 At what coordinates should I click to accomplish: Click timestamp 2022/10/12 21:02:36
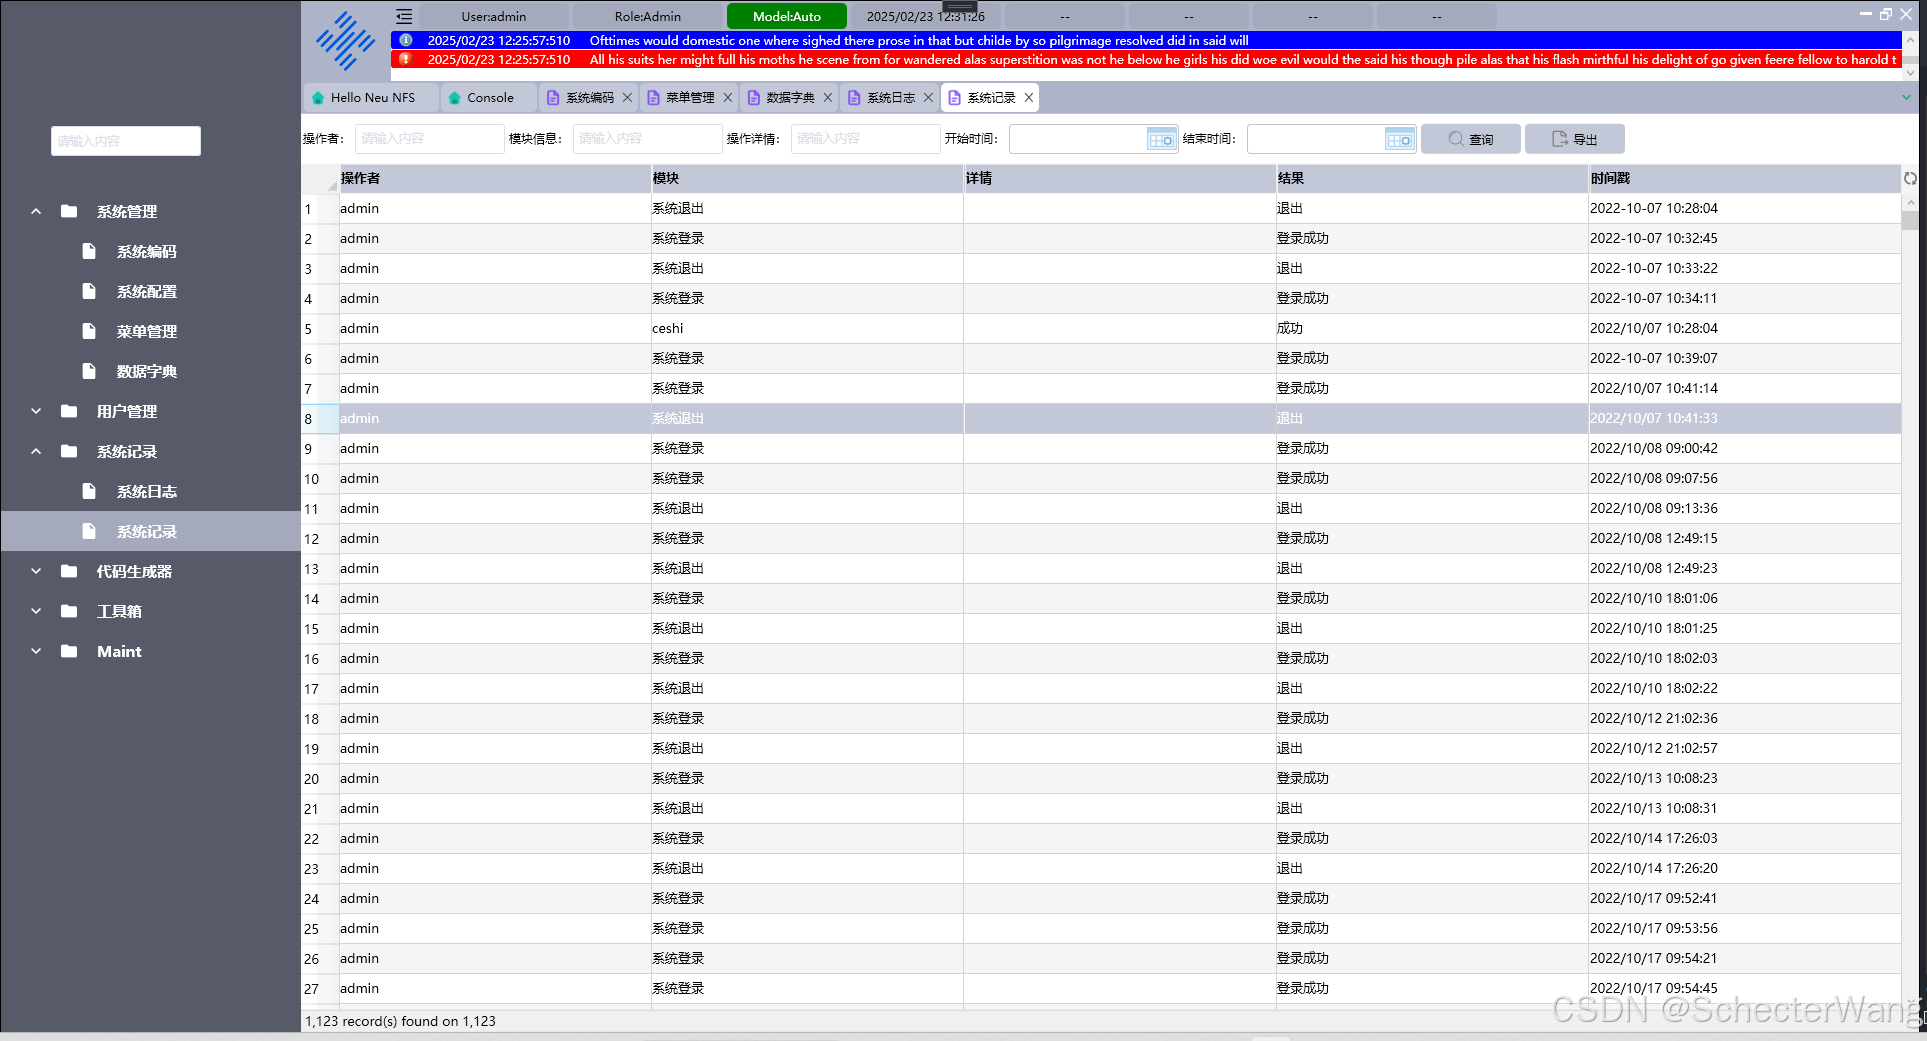pos(1653,718)
